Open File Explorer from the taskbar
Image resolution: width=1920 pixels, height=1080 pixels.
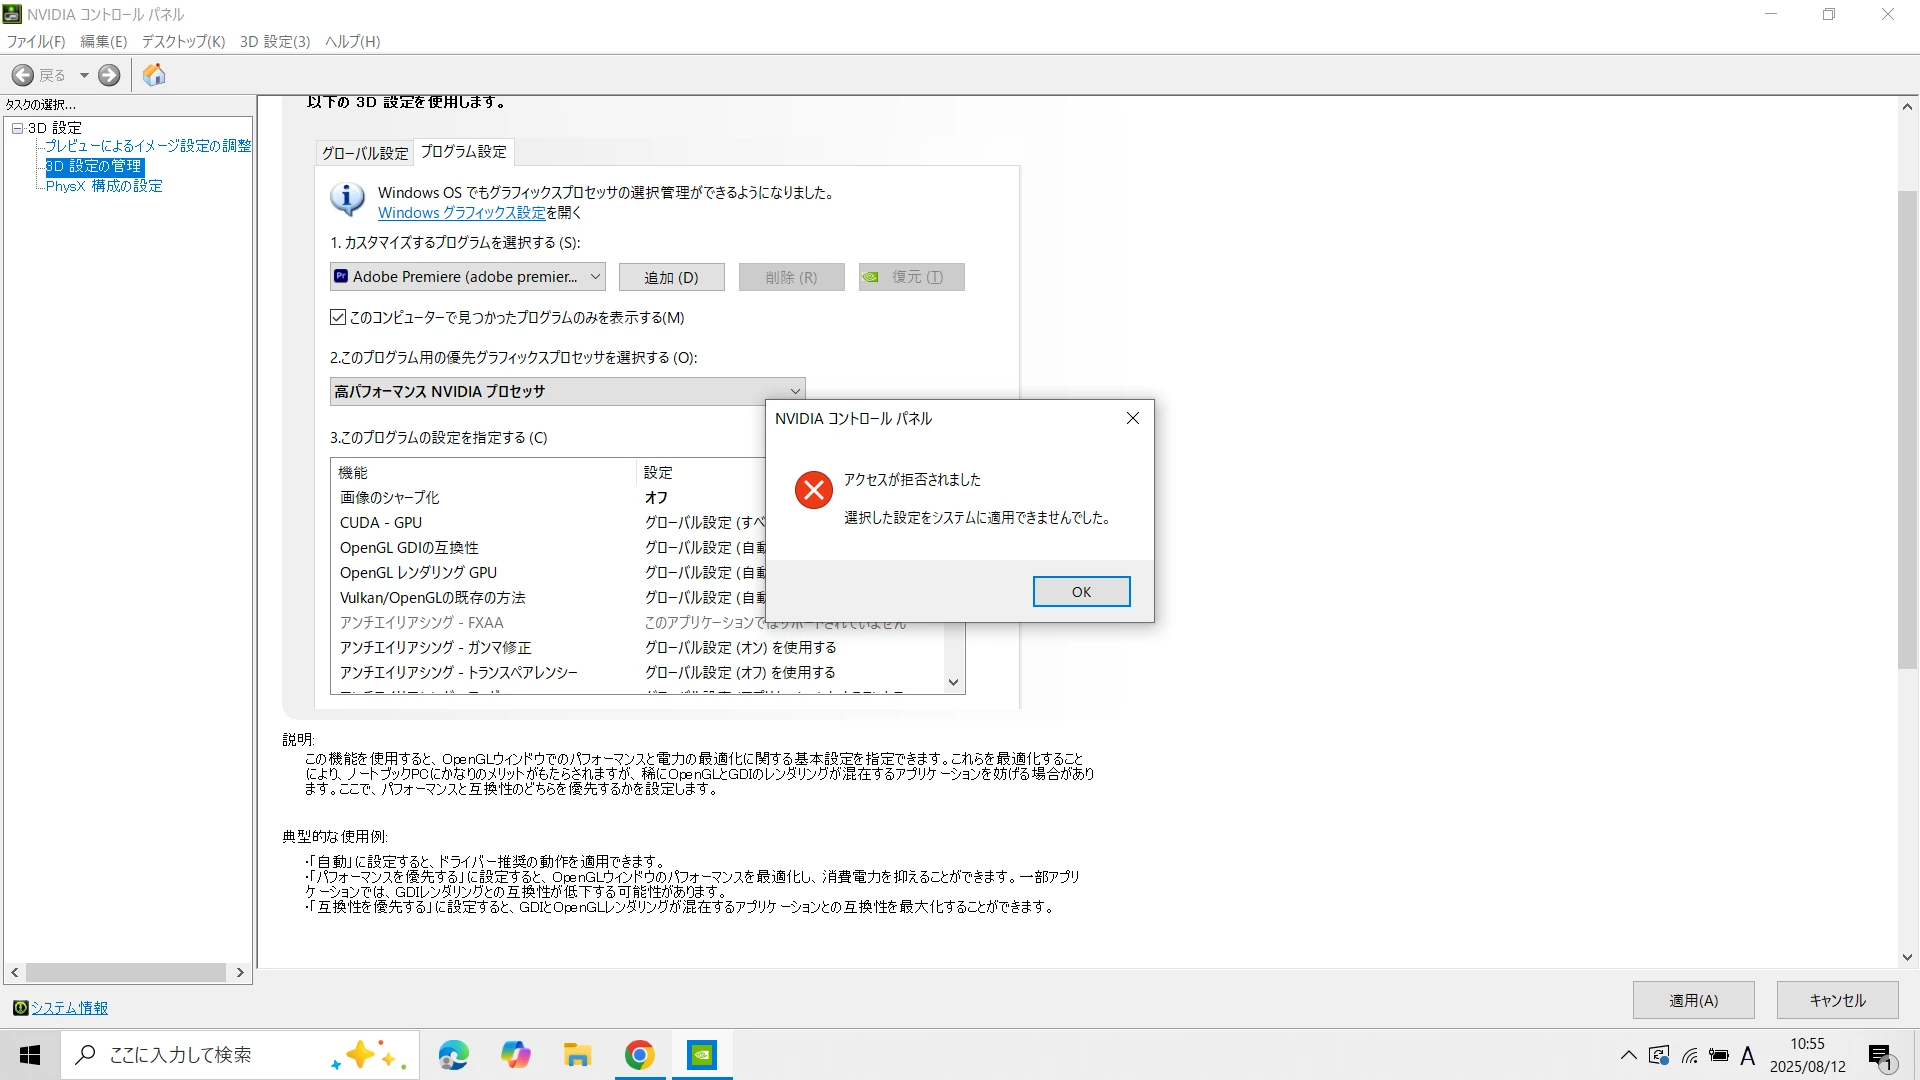click(x=577, y=1055)
